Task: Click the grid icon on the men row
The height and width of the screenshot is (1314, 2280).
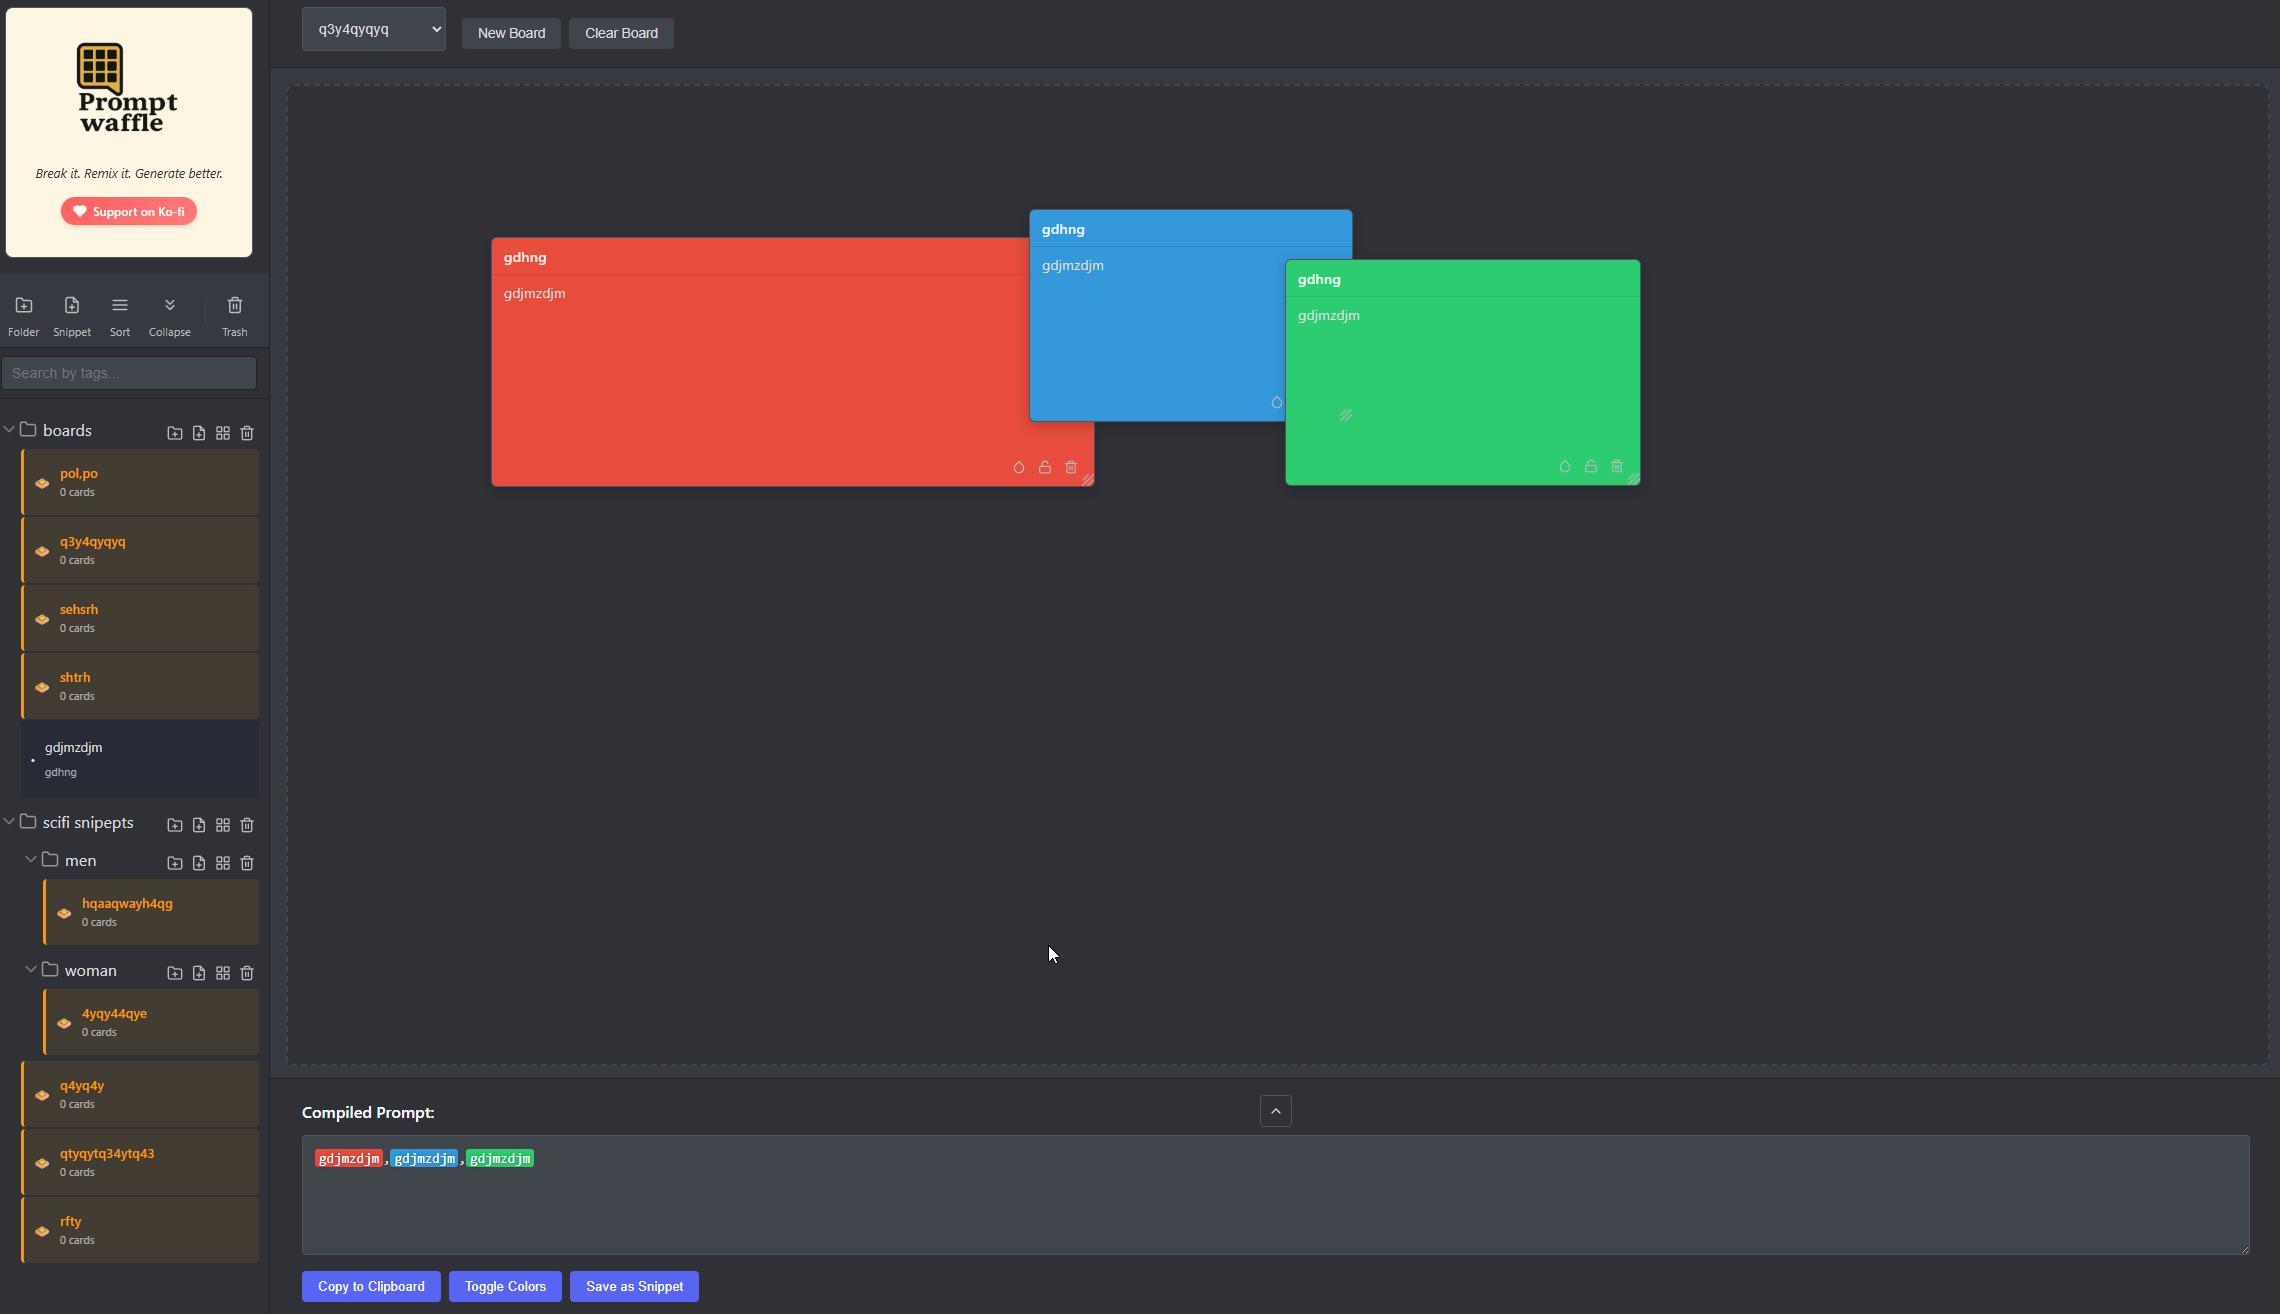Action: pos(223,863)
